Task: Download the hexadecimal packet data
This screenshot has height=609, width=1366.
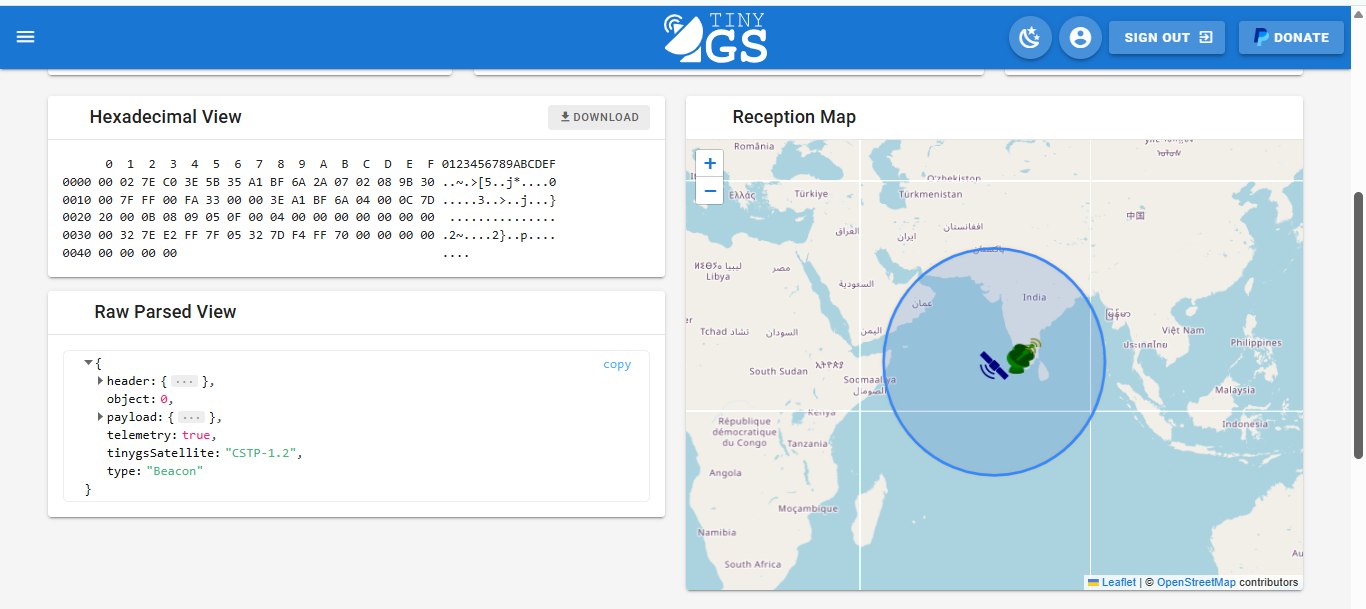Action: pos(599,117)
